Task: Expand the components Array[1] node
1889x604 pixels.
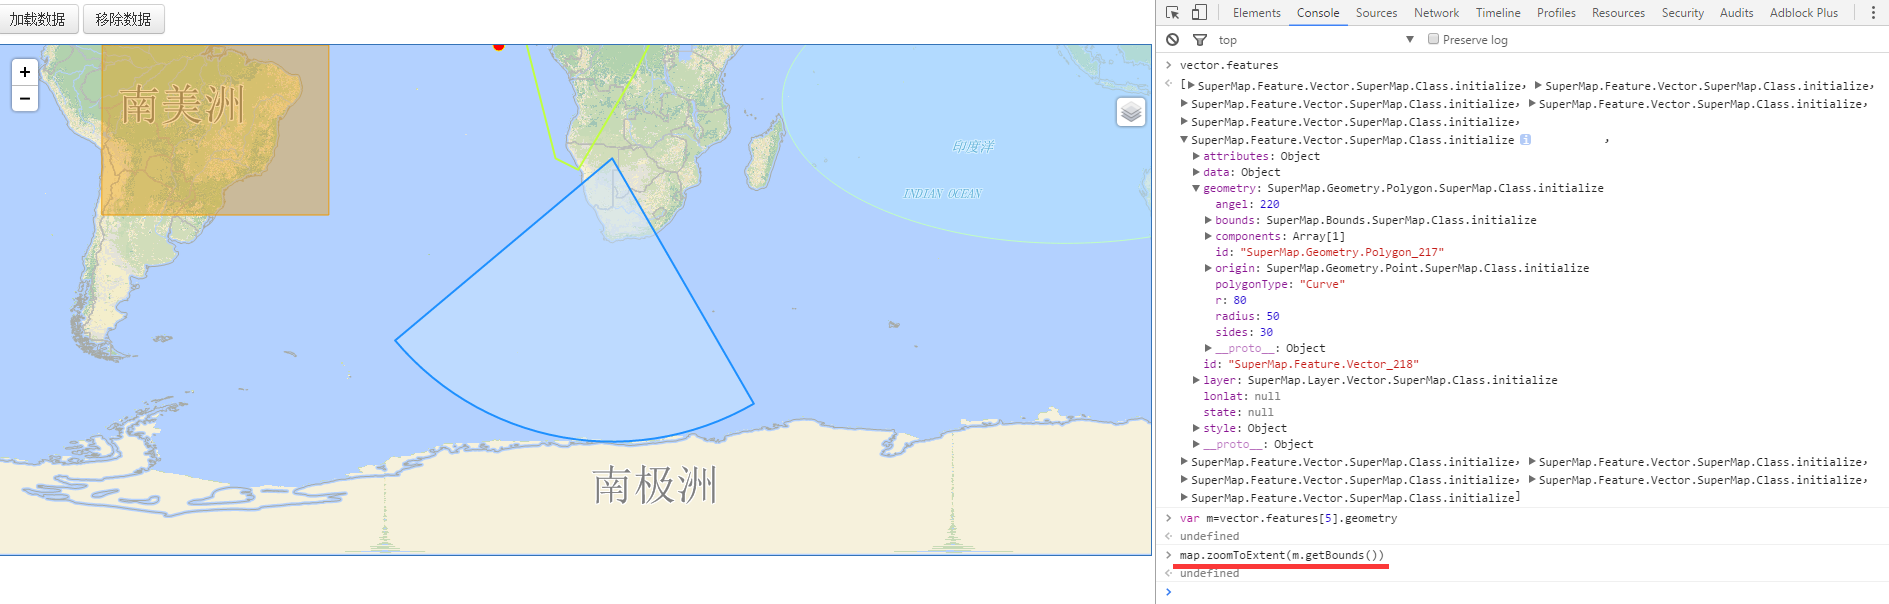Action: click(x=1208, y=236)
